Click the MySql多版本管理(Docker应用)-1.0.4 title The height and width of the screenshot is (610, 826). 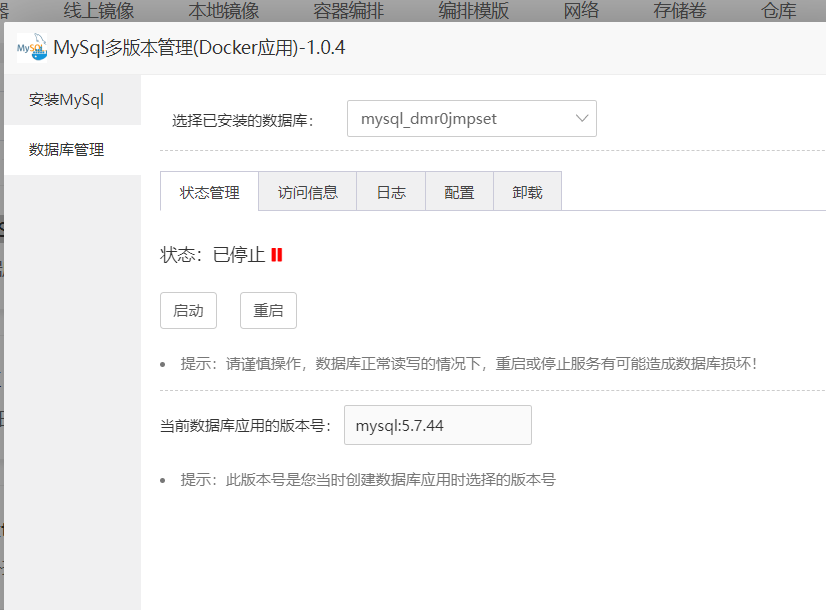tap(199, 48)
